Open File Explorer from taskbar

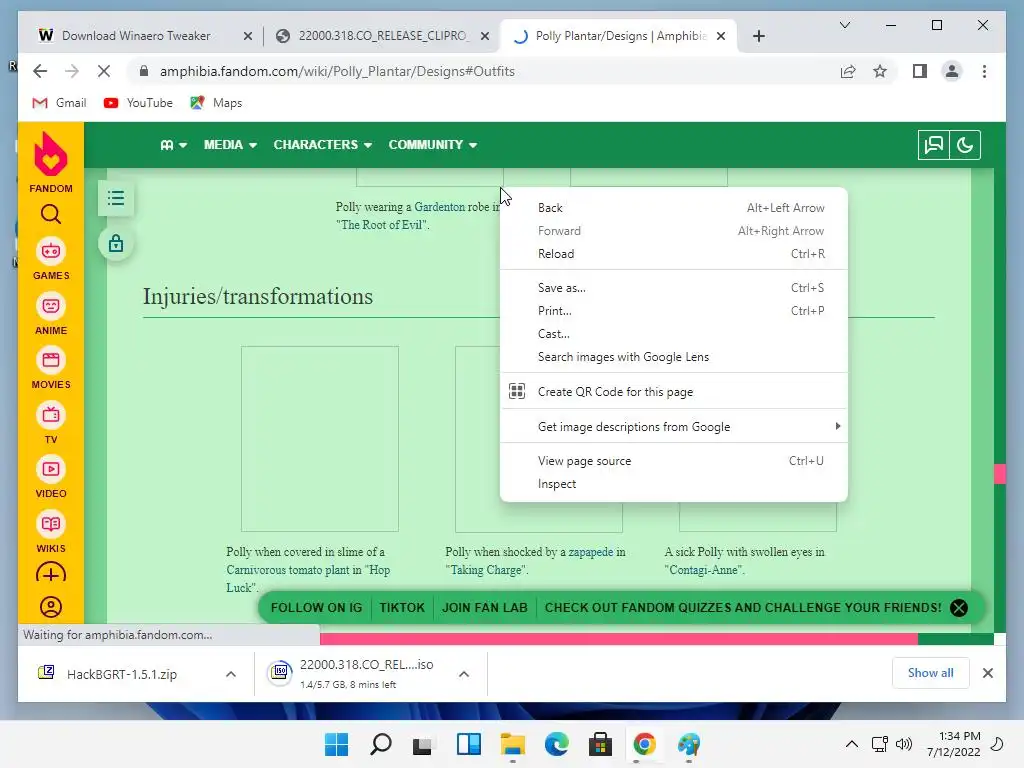512,744
